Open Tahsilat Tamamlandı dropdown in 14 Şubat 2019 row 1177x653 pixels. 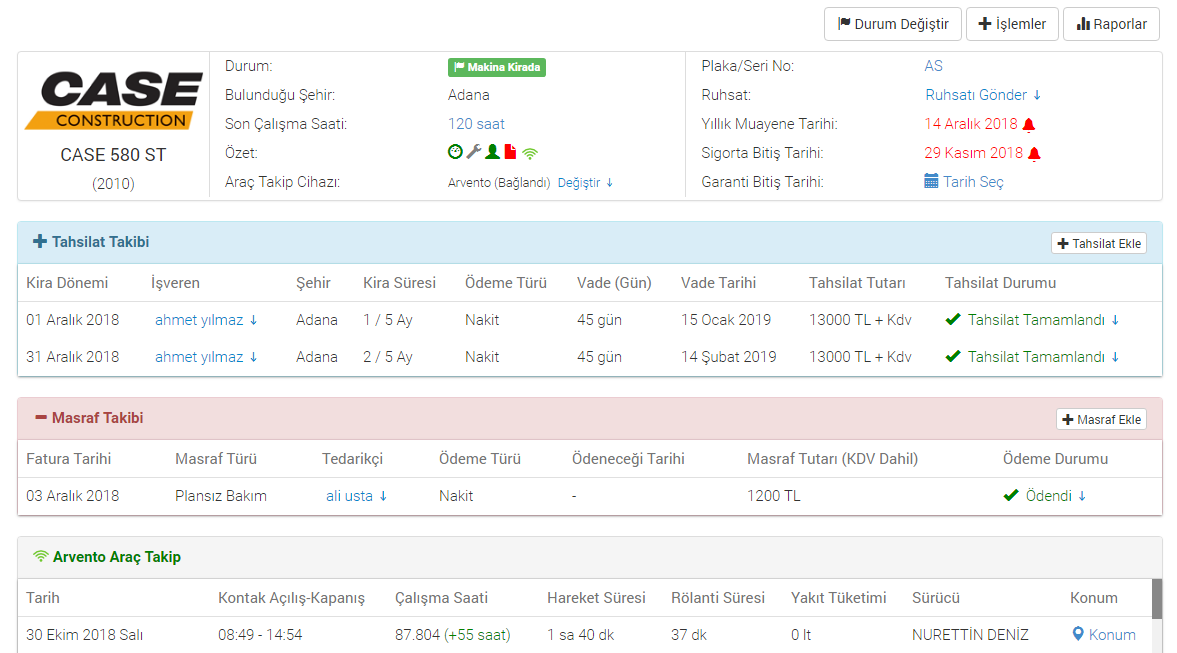tap(1043, 357)
